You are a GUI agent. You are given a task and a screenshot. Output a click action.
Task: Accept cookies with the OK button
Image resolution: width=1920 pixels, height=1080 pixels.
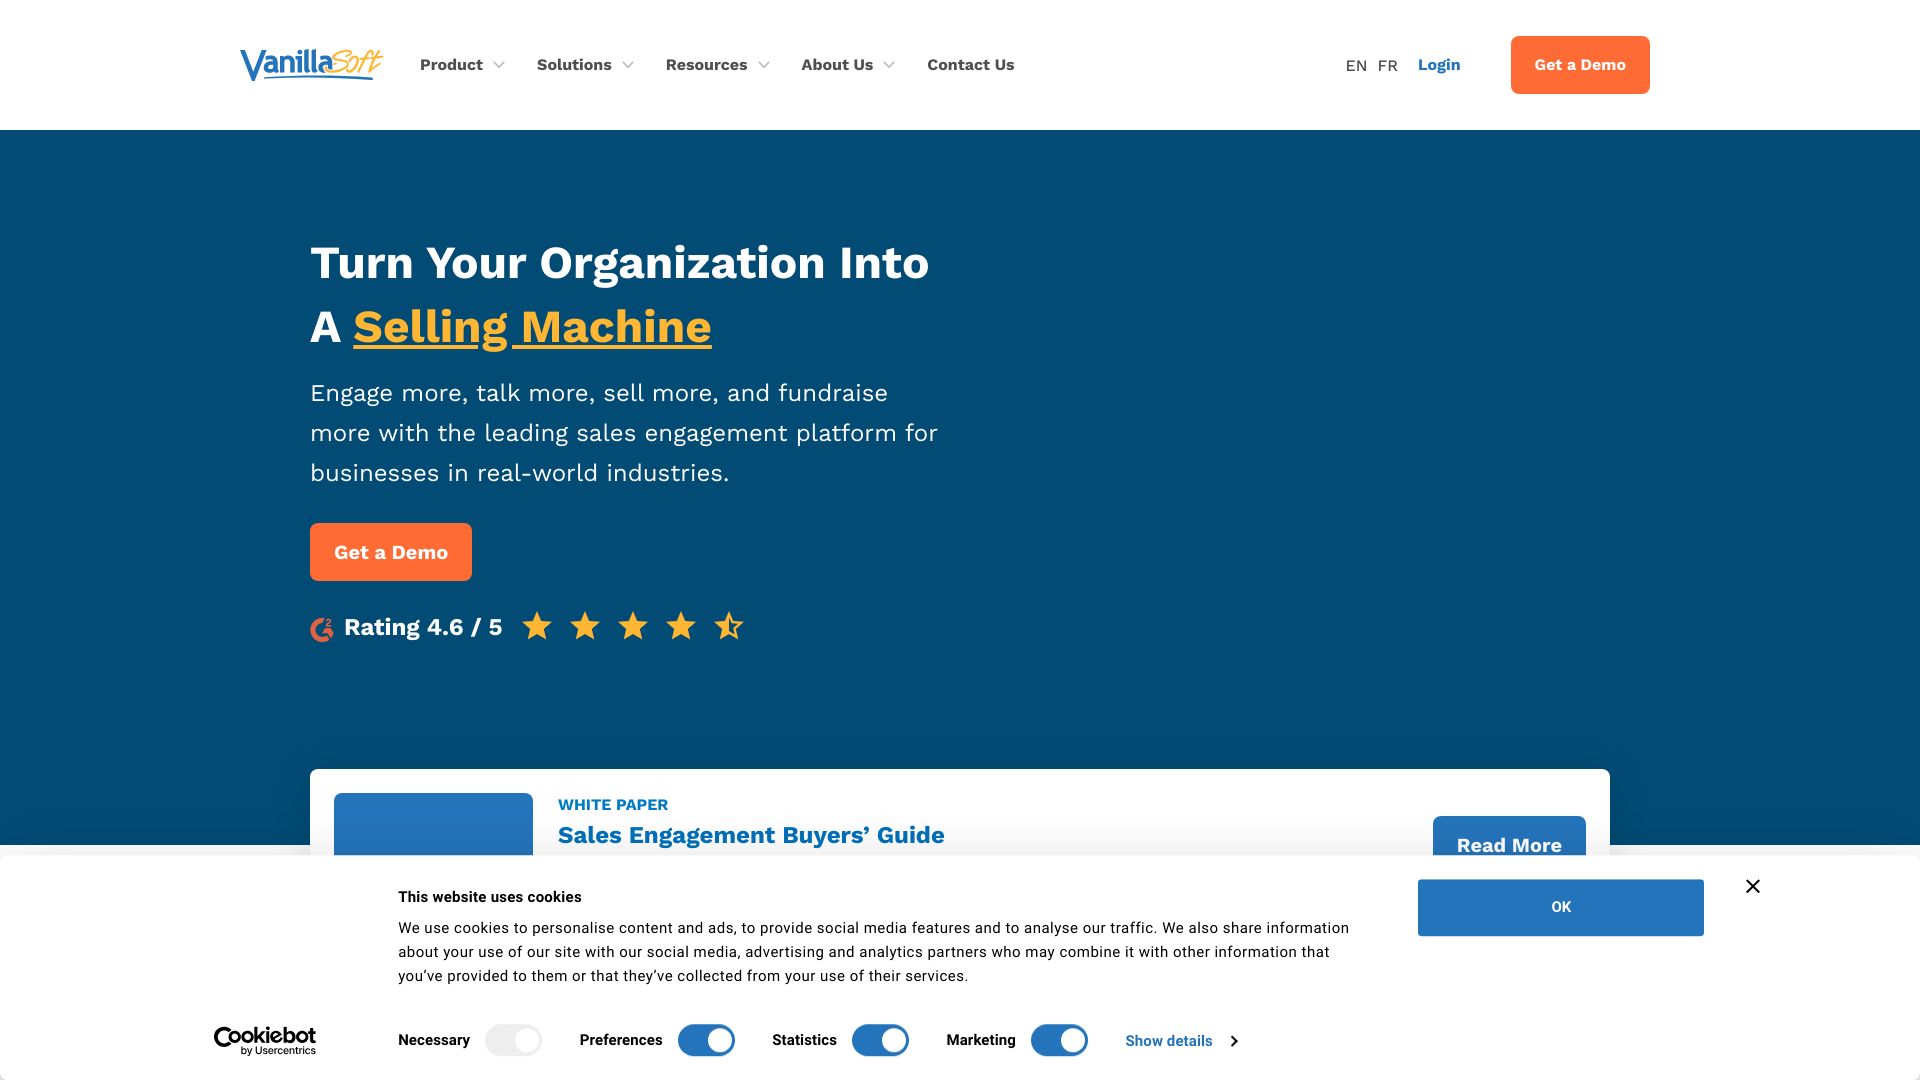(x=1560, y=908)
